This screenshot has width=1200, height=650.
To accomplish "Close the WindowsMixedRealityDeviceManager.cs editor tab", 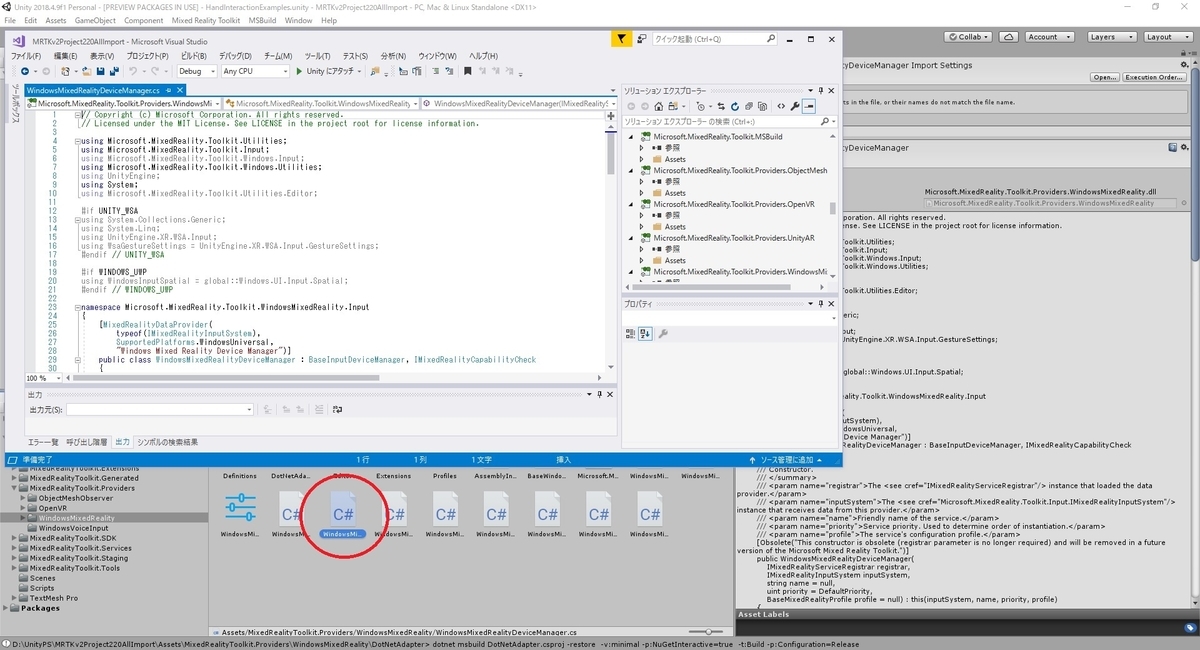I will (x=180, y=90).
